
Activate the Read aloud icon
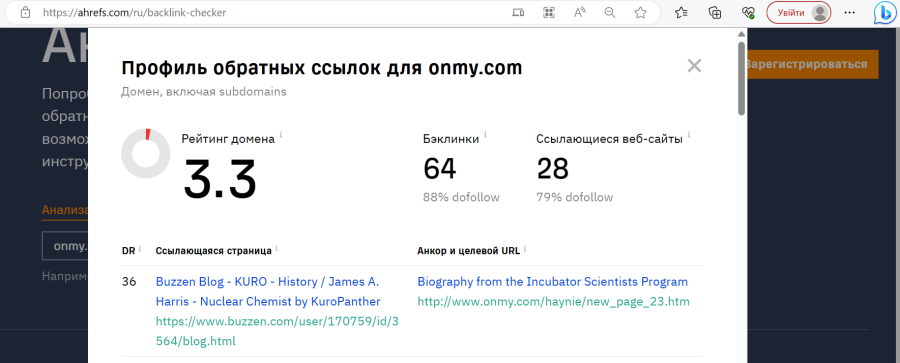tap(580, 13)
